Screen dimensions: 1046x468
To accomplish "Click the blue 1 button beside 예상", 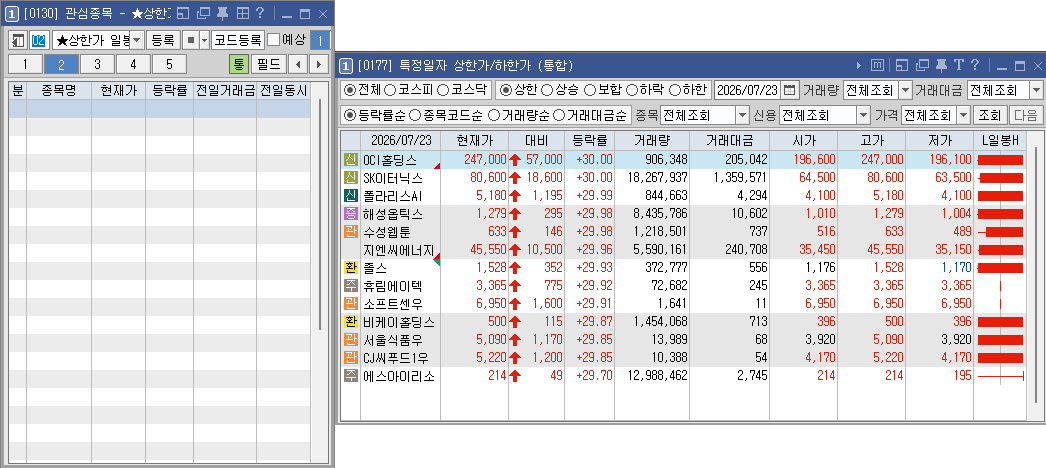I will click(320, 40).
